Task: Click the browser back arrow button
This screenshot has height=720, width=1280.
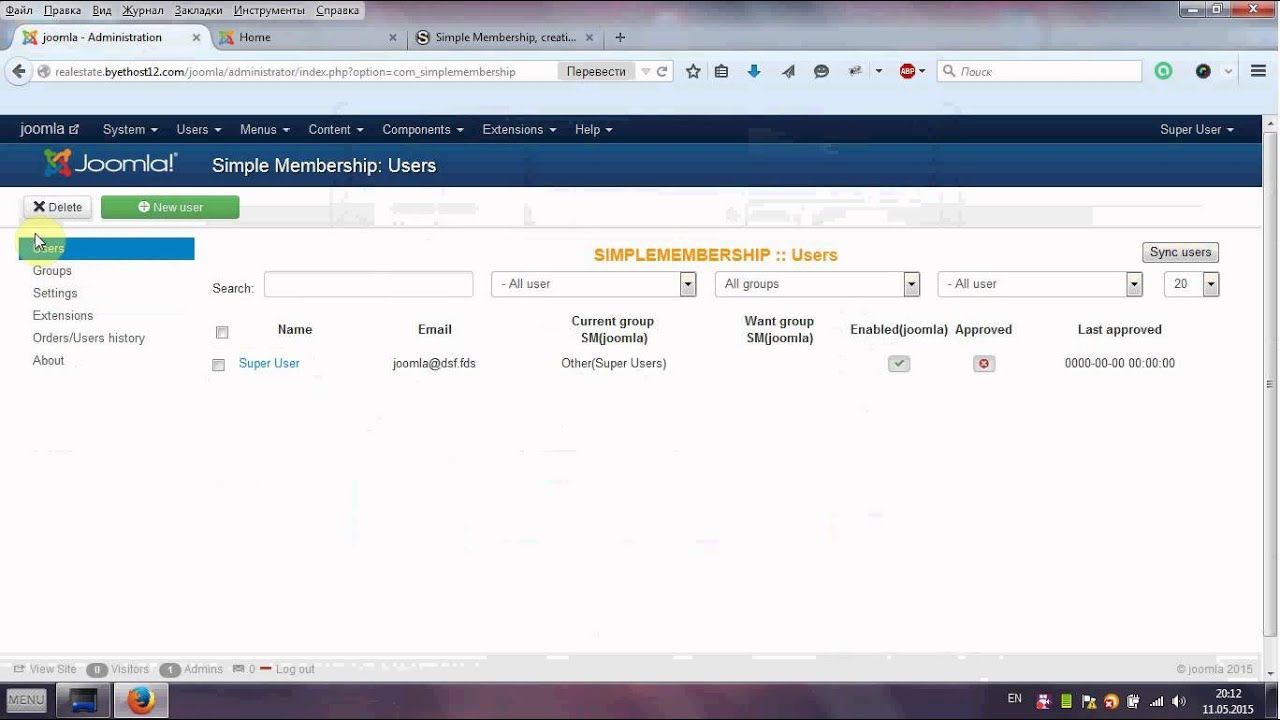Action: coord(19,71)
